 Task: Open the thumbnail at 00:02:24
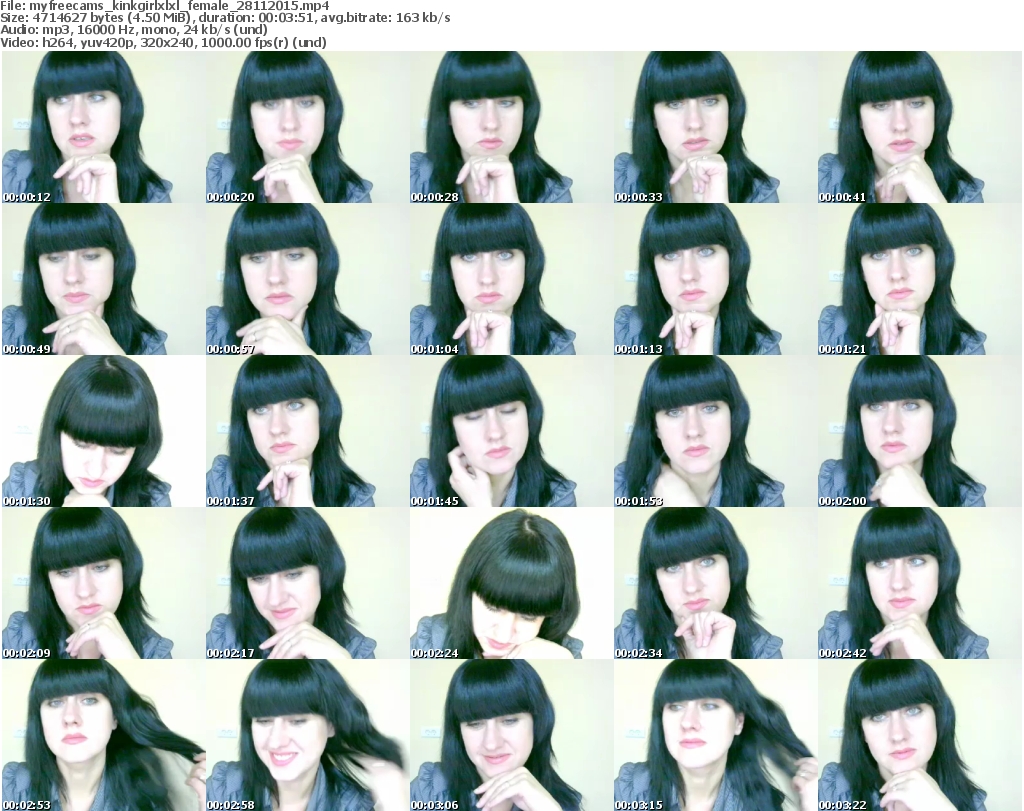pos(511,583)
